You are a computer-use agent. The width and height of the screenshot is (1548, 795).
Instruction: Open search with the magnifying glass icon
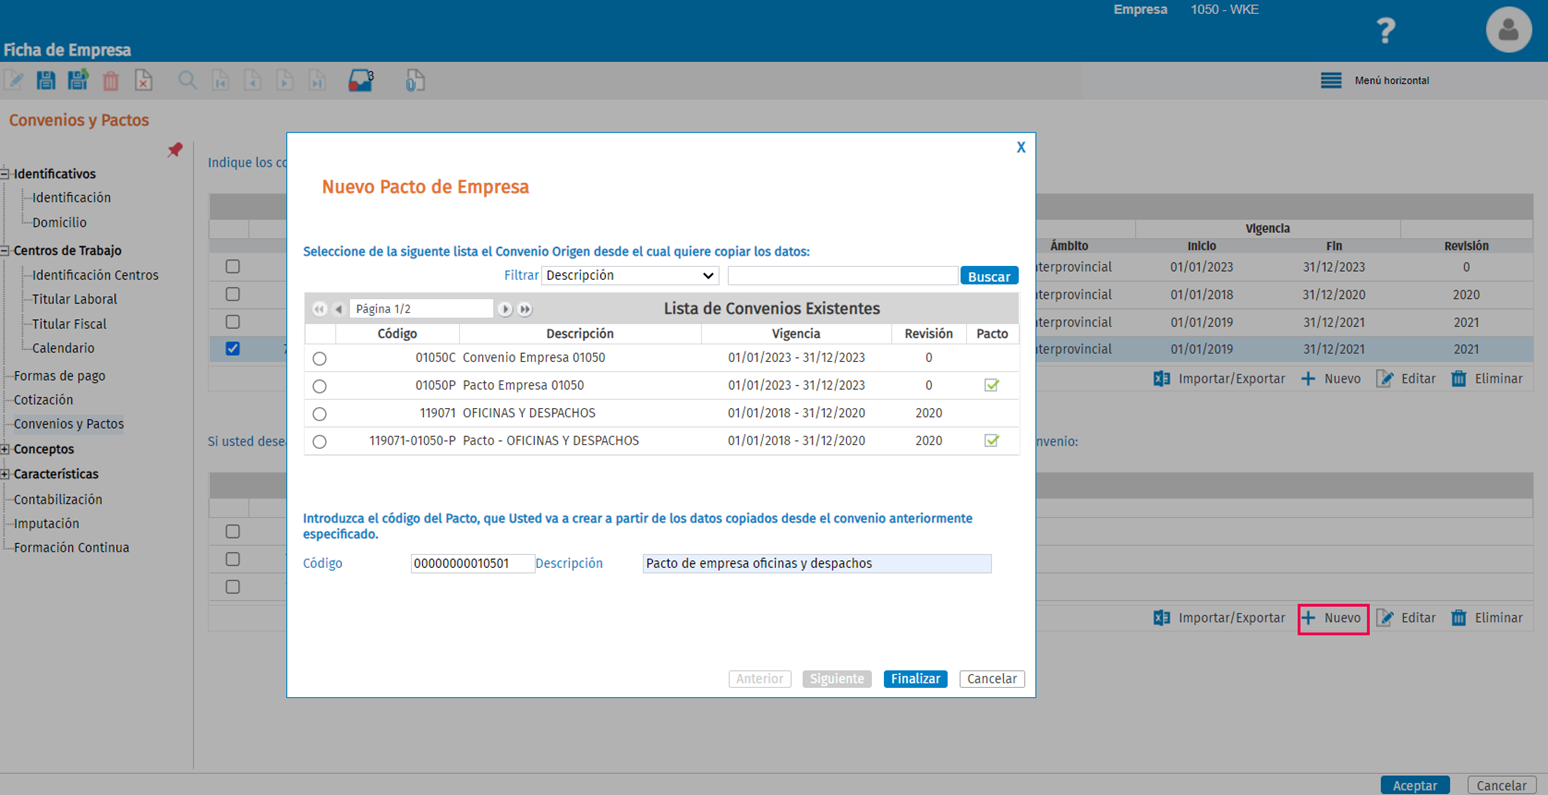pos(187,81)
